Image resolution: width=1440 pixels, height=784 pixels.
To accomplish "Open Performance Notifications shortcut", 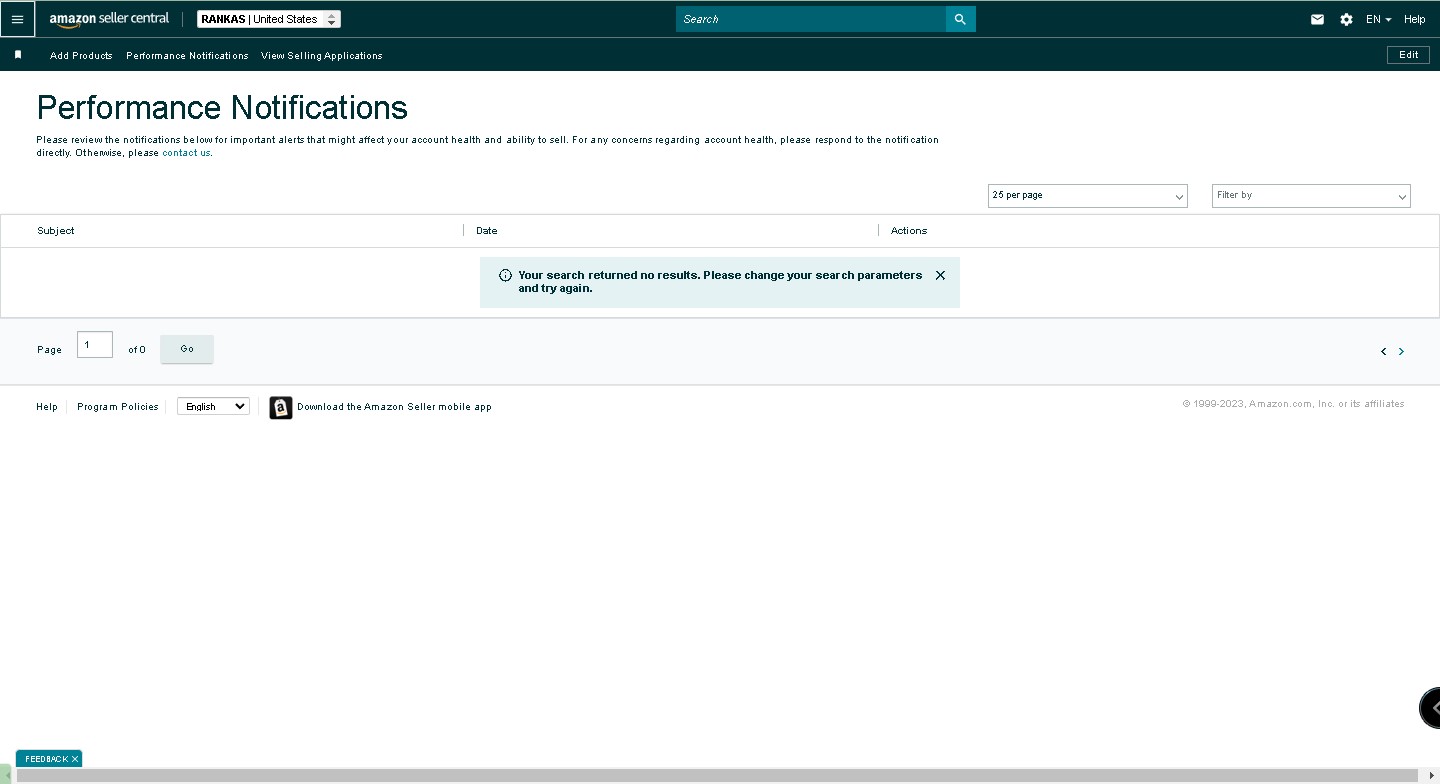I will click(x=187, y=56).
